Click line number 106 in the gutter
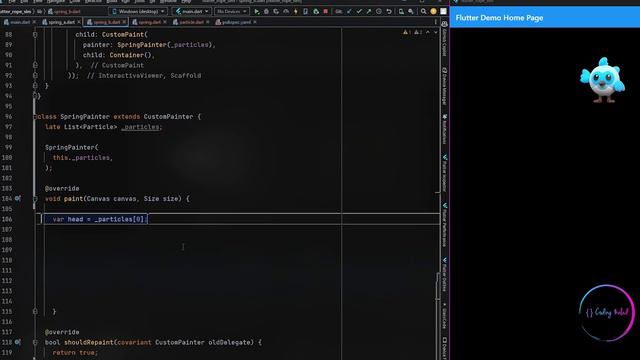Screen dimensions: 640x360 [x=7, y=219]
